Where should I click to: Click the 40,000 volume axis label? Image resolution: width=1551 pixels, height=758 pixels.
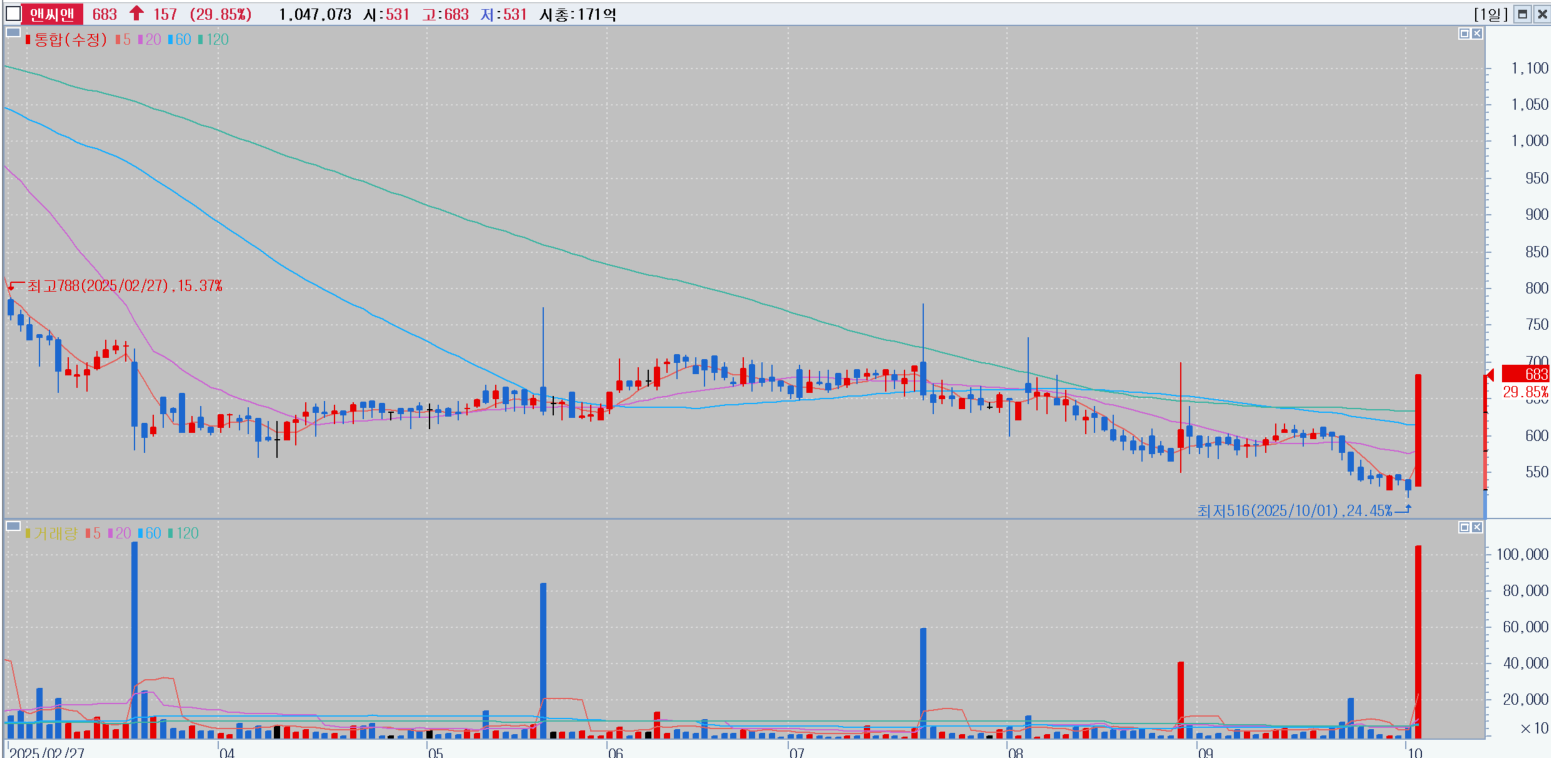pyautogui.click(x=1526, y=664)
